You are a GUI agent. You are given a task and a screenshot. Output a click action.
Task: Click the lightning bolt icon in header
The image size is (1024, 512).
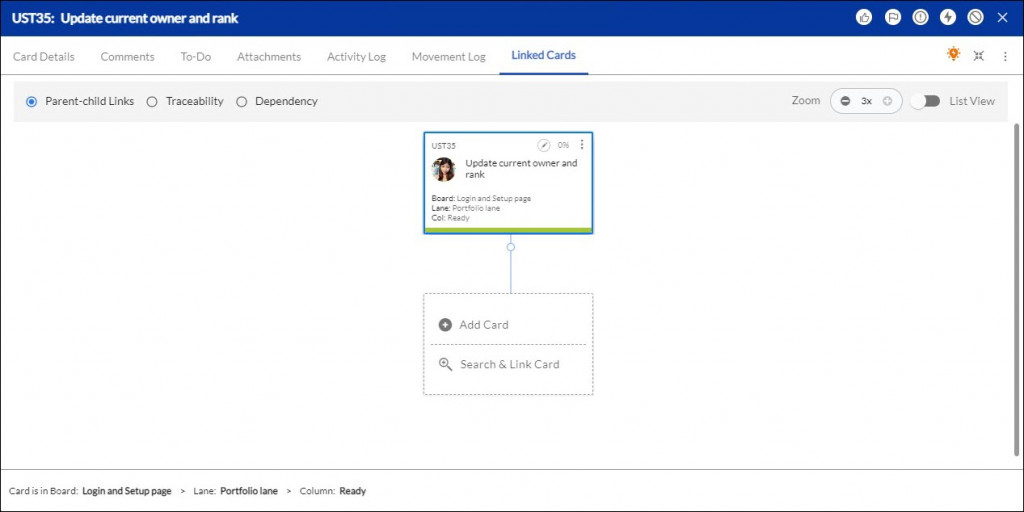click(x=948, y=18)
